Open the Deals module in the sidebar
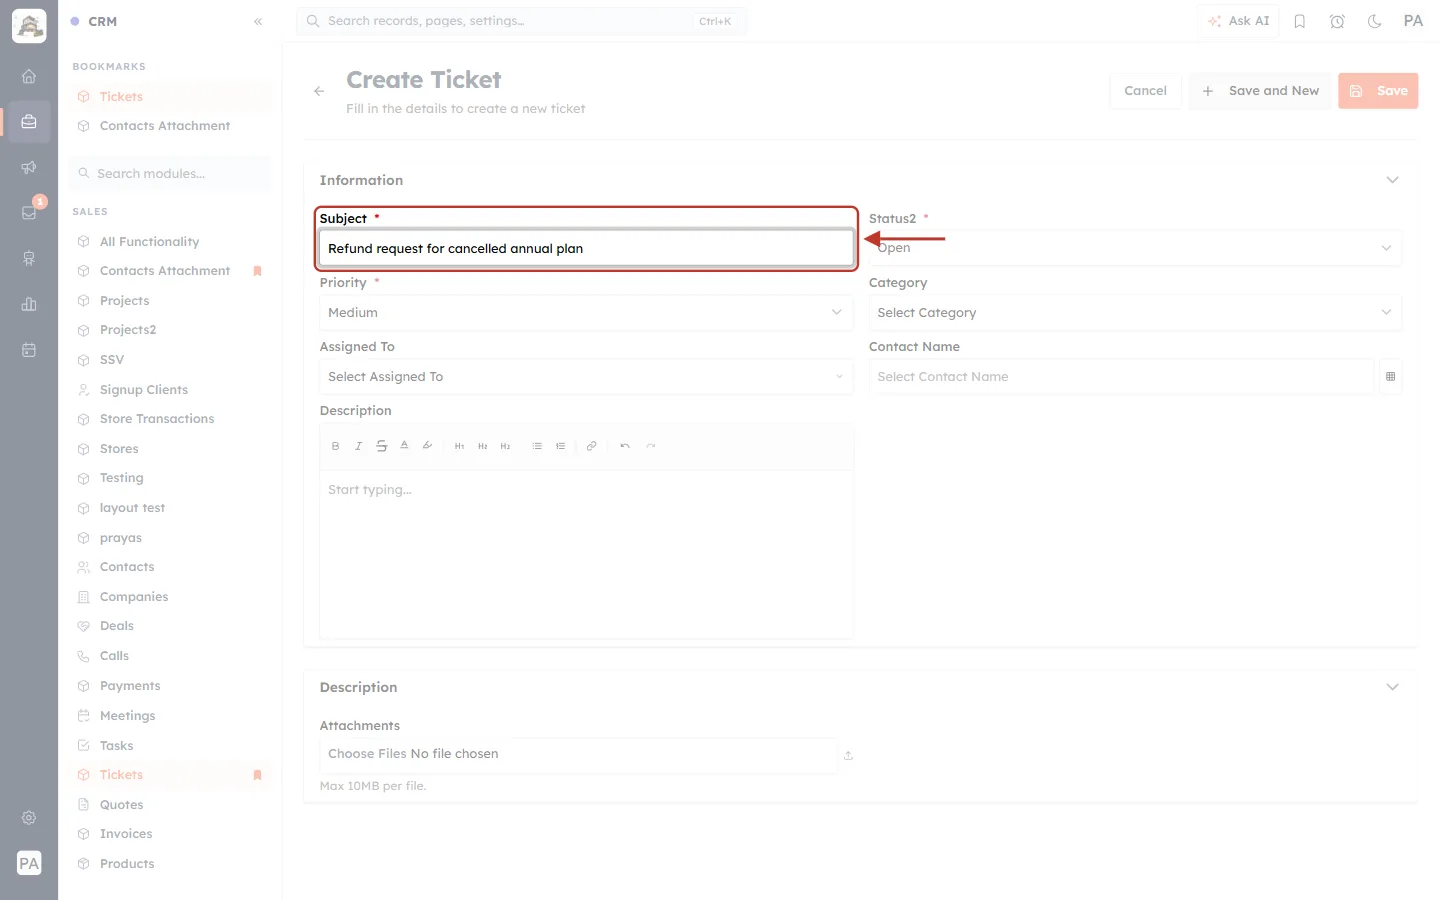 (x=117, y=626)
